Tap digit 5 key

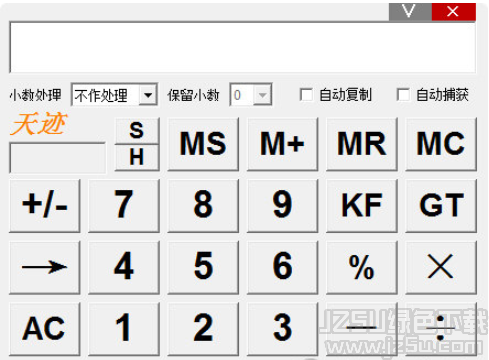click(x=203, y=267)
